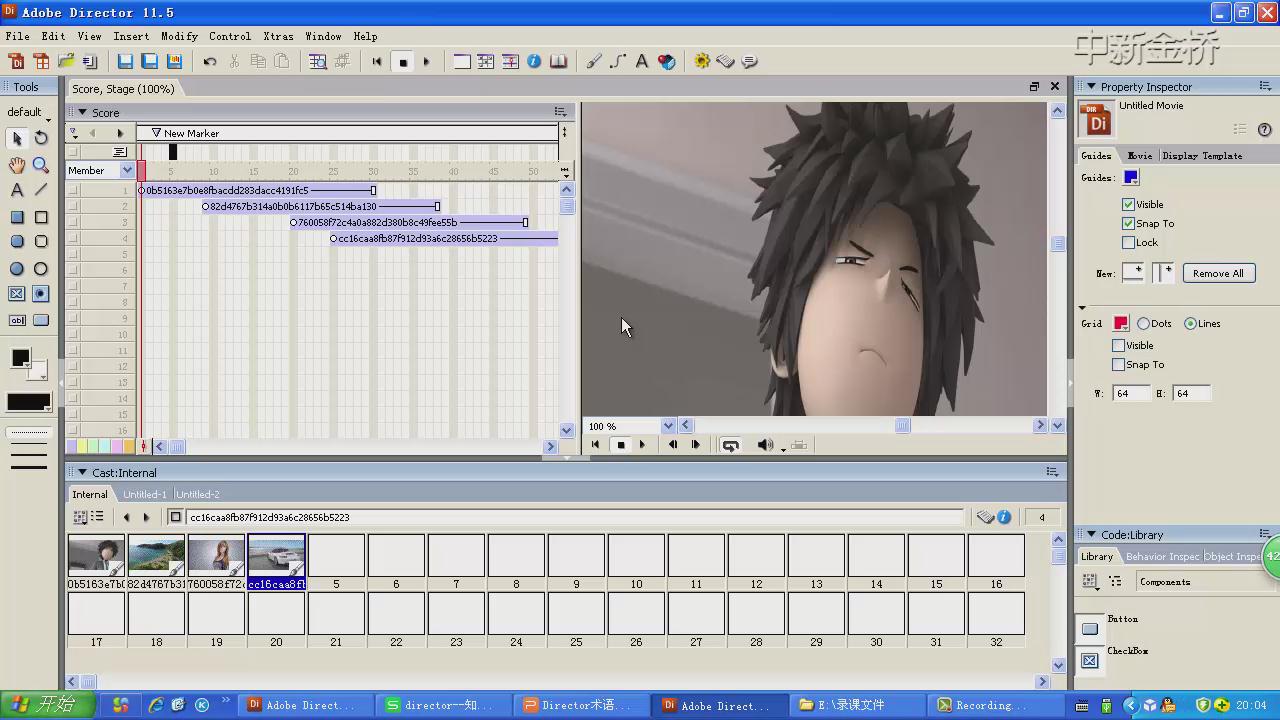This screenshot has height=720, width=1280.
Task: Open the Shockwave 3D window icon
Action: click(667, 61)
